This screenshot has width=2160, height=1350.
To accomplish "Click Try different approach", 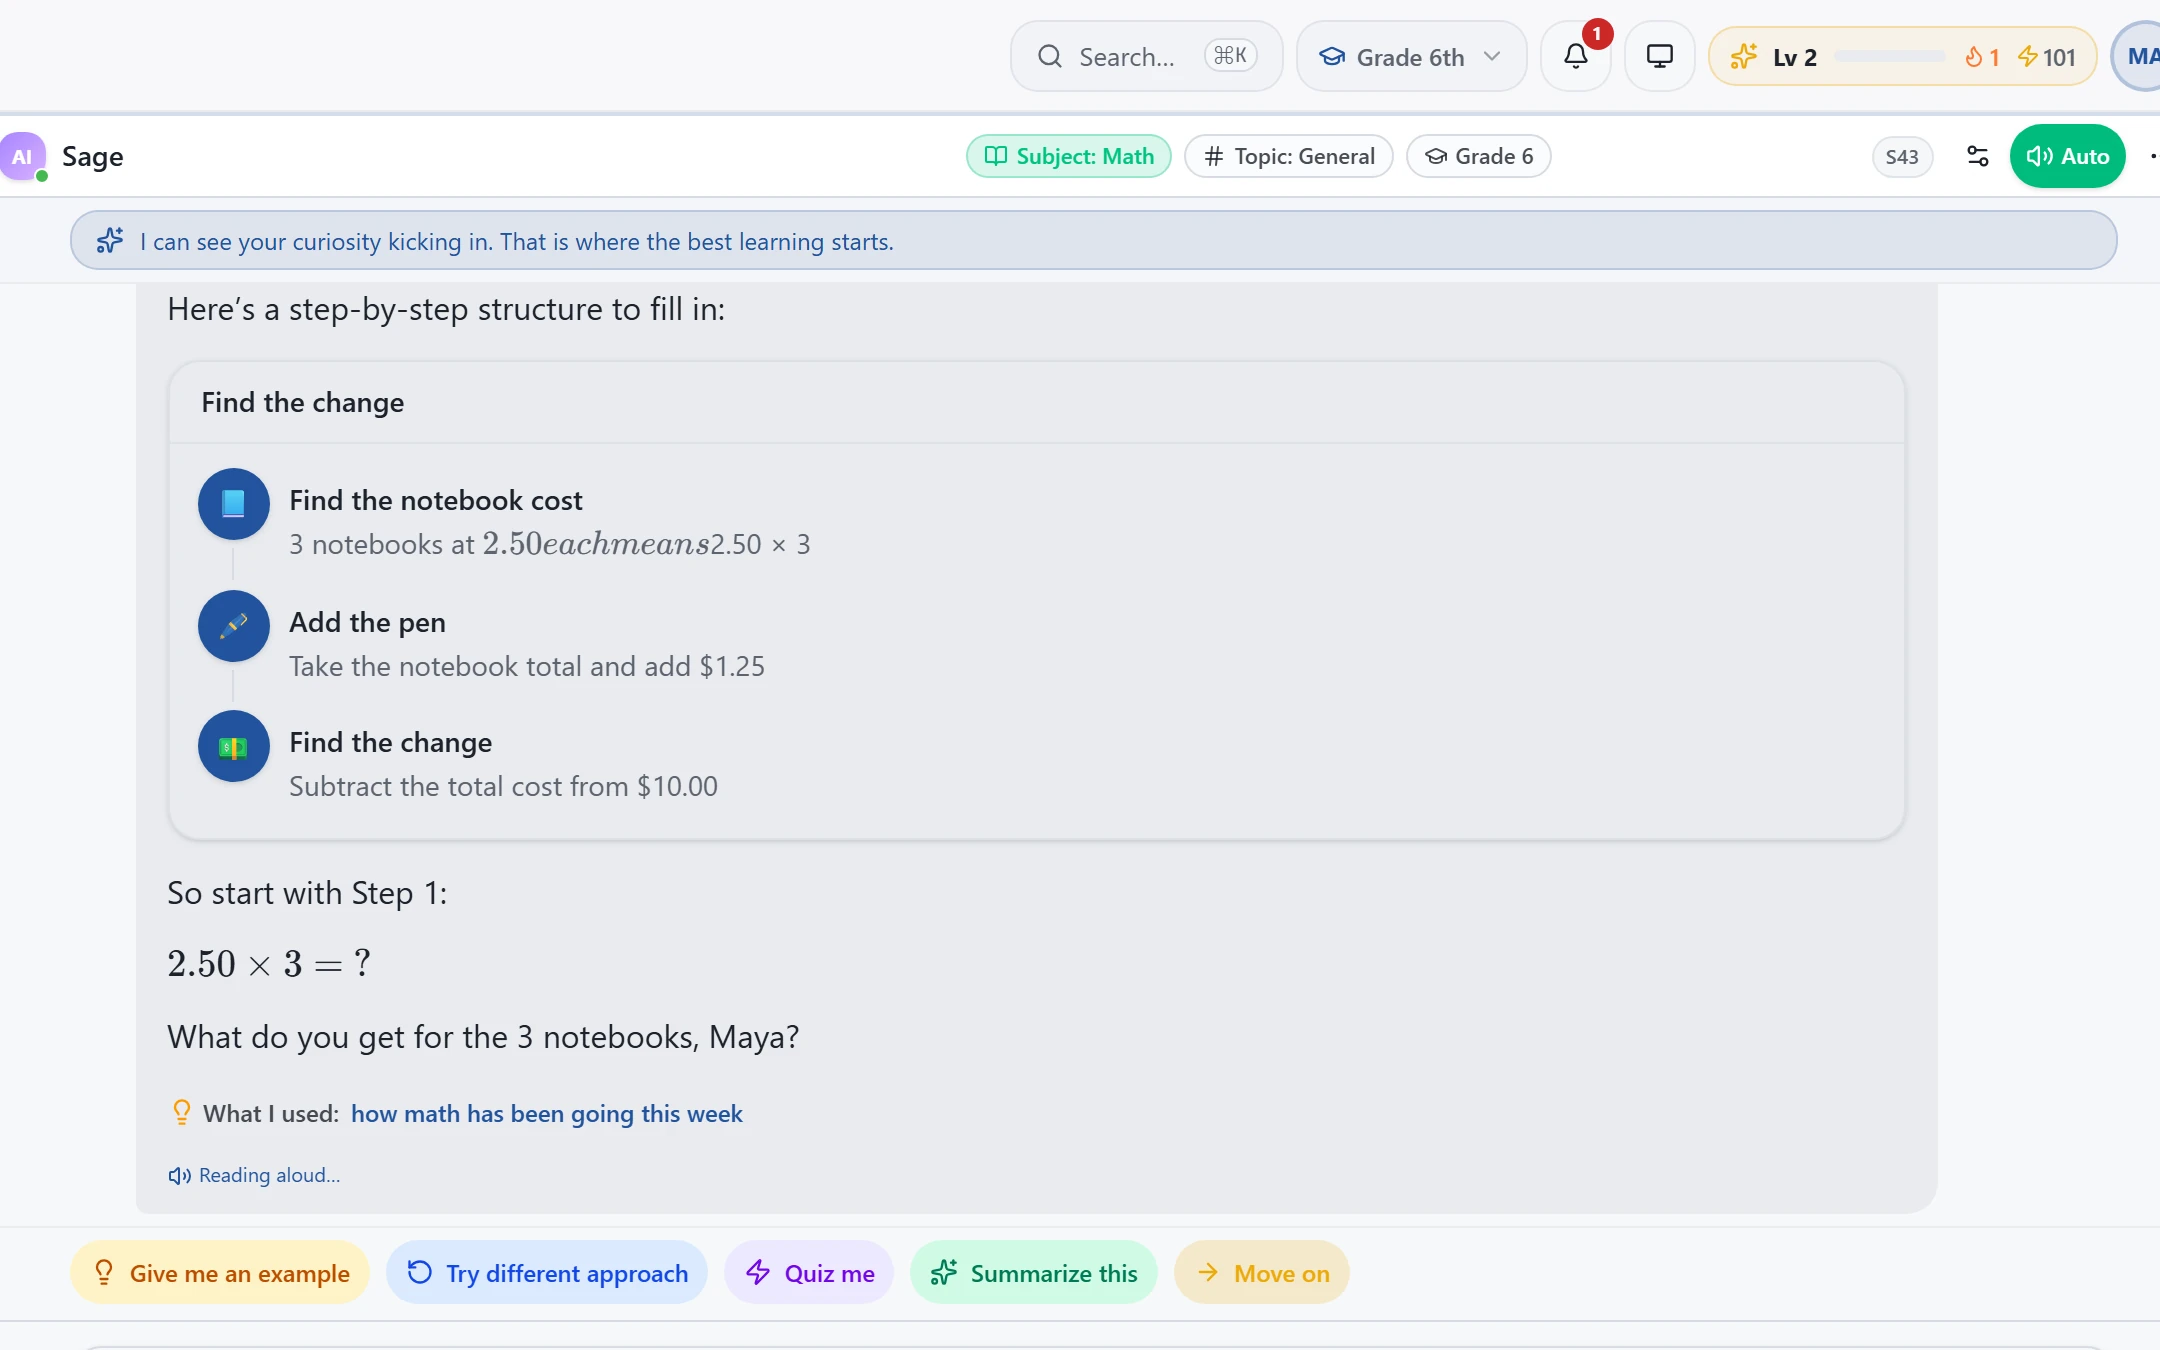I will 547,1273.
